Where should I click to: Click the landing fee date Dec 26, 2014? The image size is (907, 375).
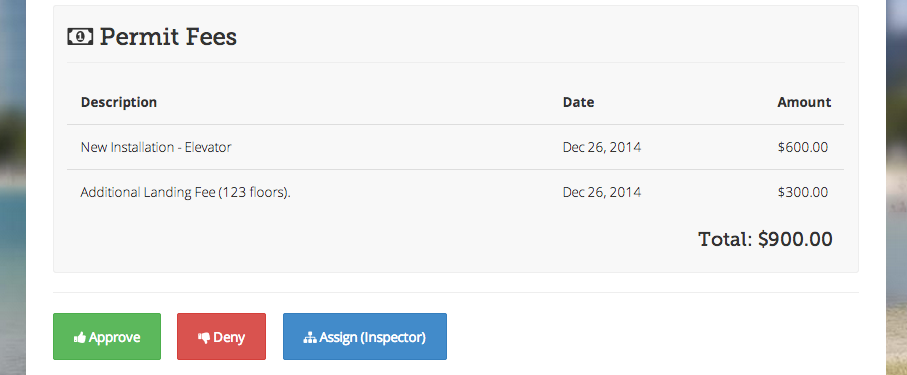602,192
